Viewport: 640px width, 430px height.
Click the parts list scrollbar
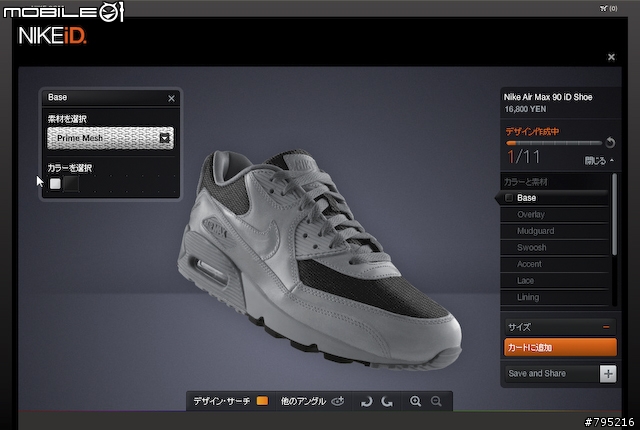(614, 215)
